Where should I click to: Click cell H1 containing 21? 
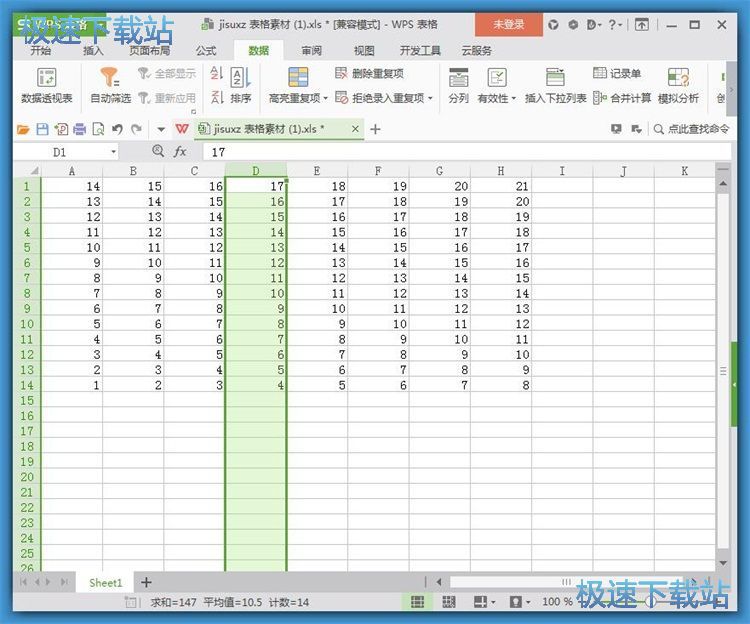click(x=501, y=186)
